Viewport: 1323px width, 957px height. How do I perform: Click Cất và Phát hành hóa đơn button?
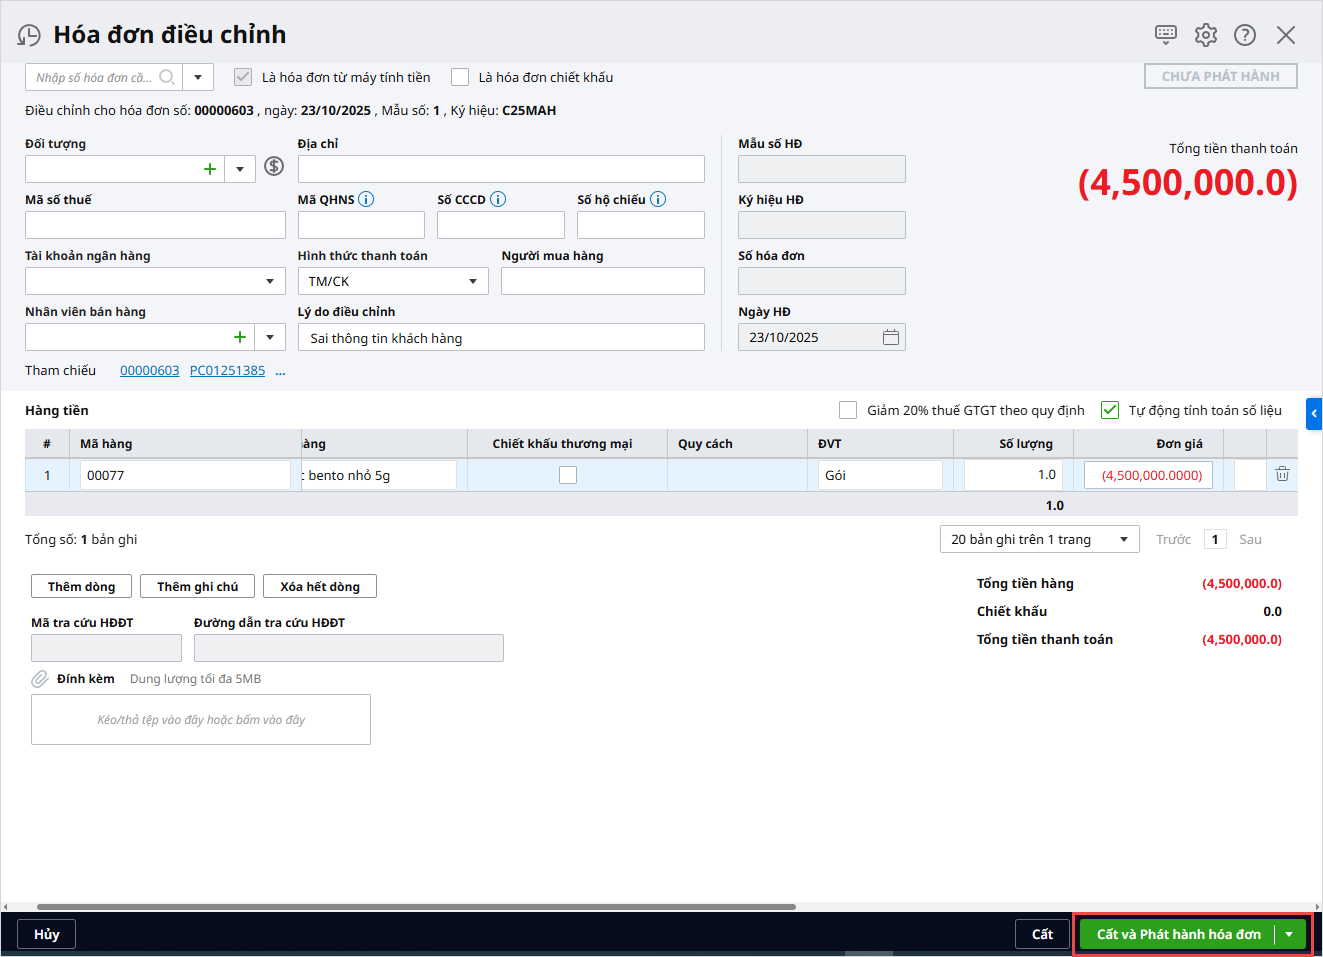[x=1178, y=934]
